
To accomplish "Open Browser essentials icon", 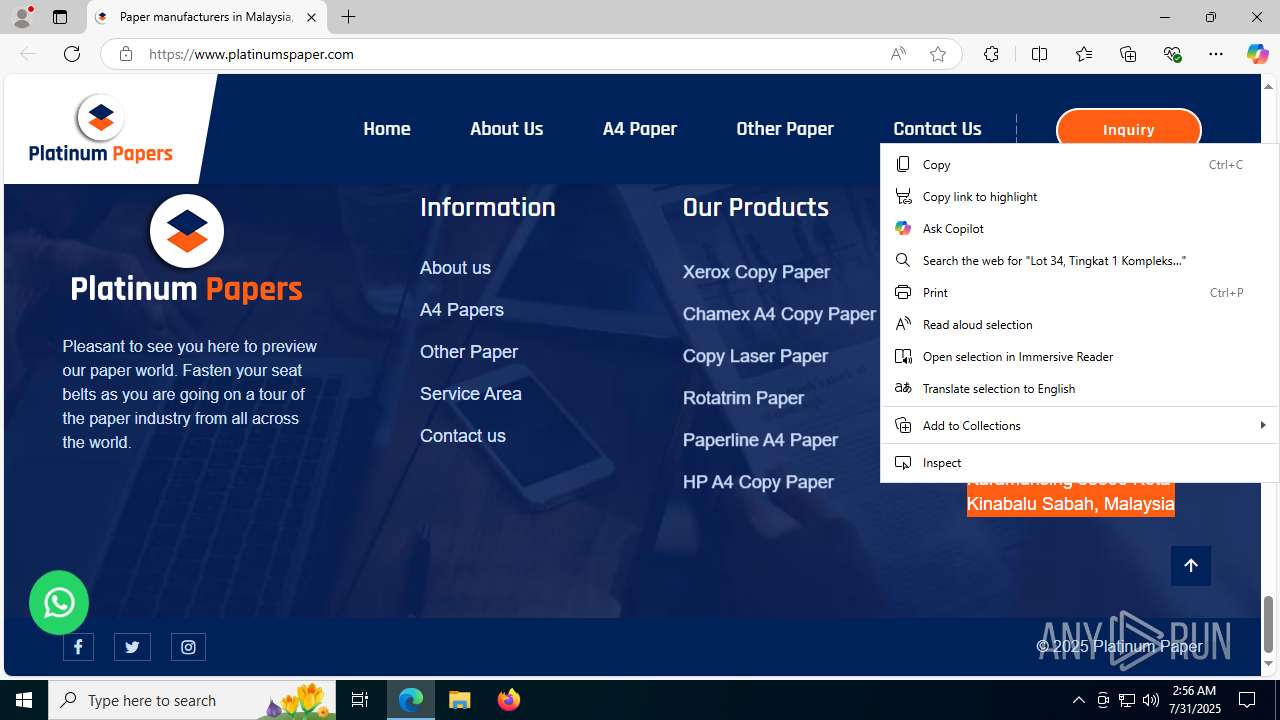I will click(x=1172, y=54).
